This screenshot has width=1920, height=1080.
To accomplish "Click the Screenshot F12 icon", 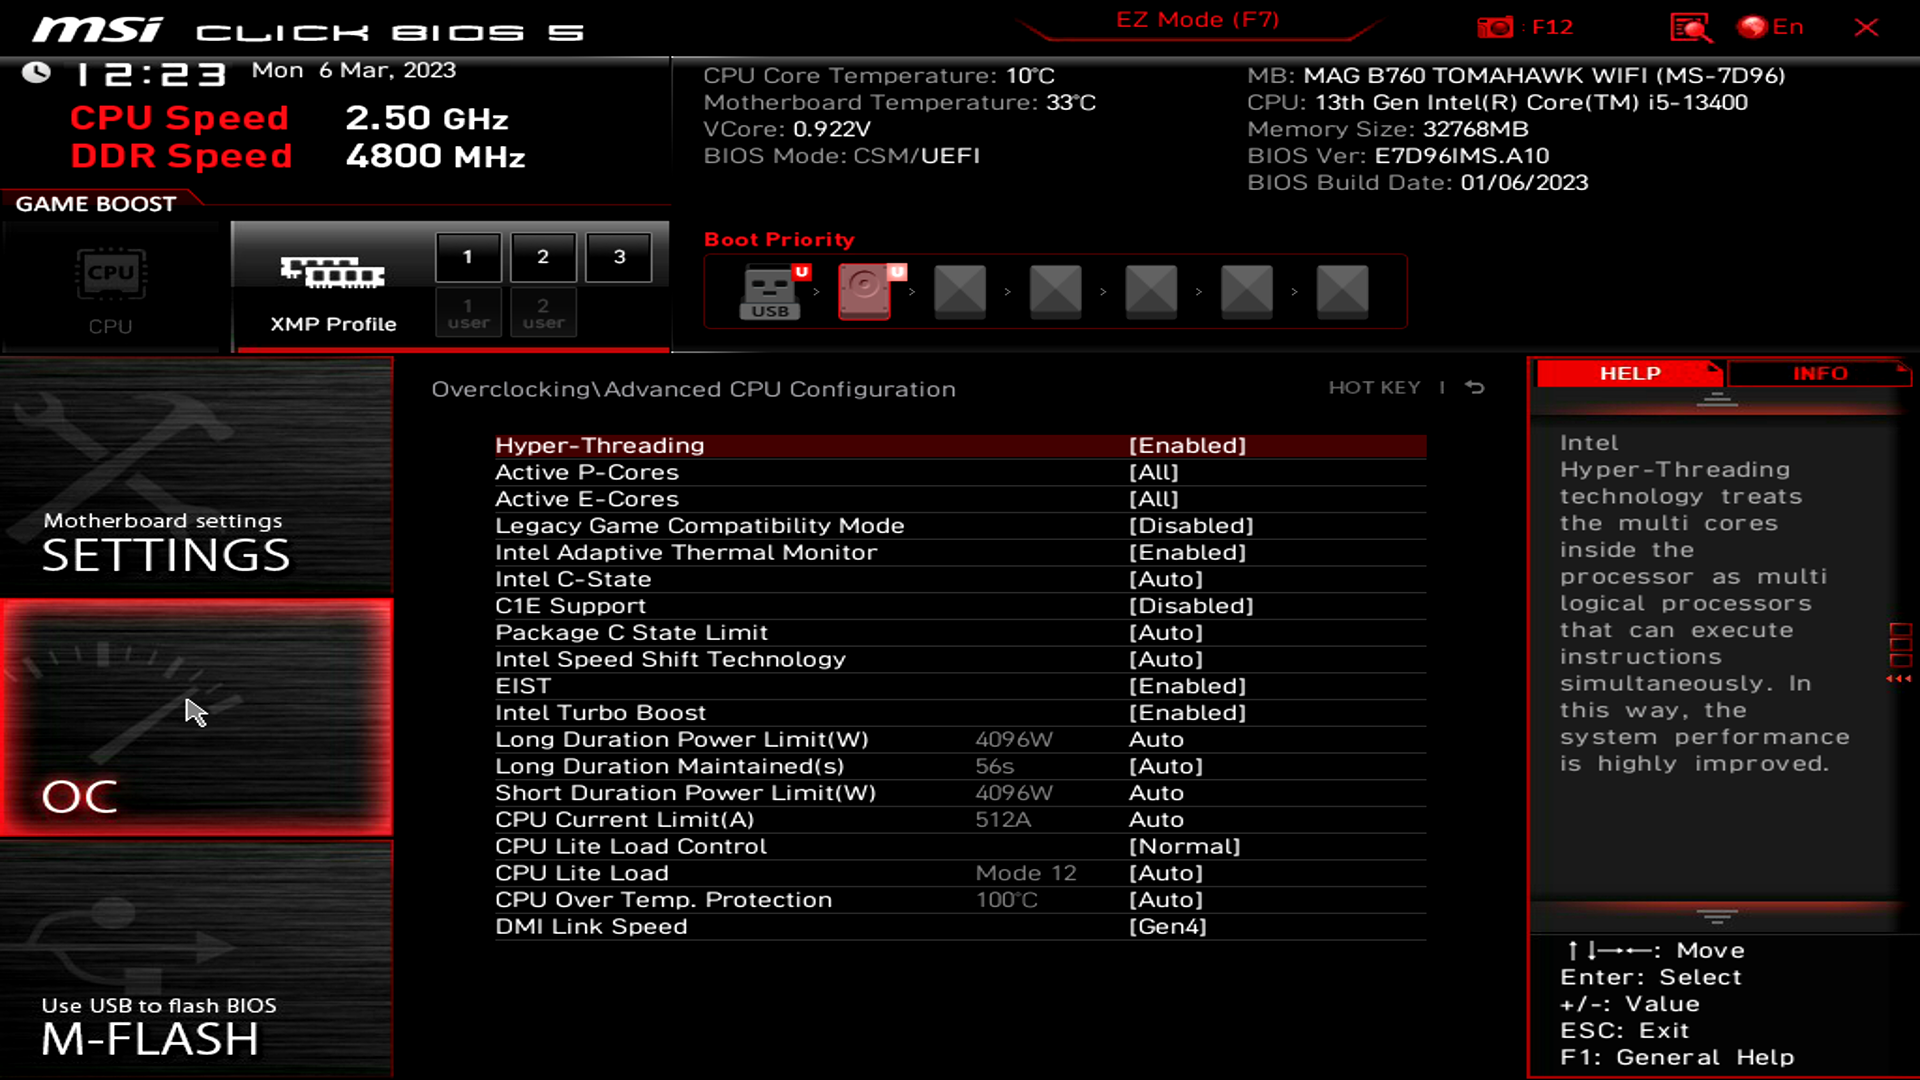I will click(x=1493, y=26).
